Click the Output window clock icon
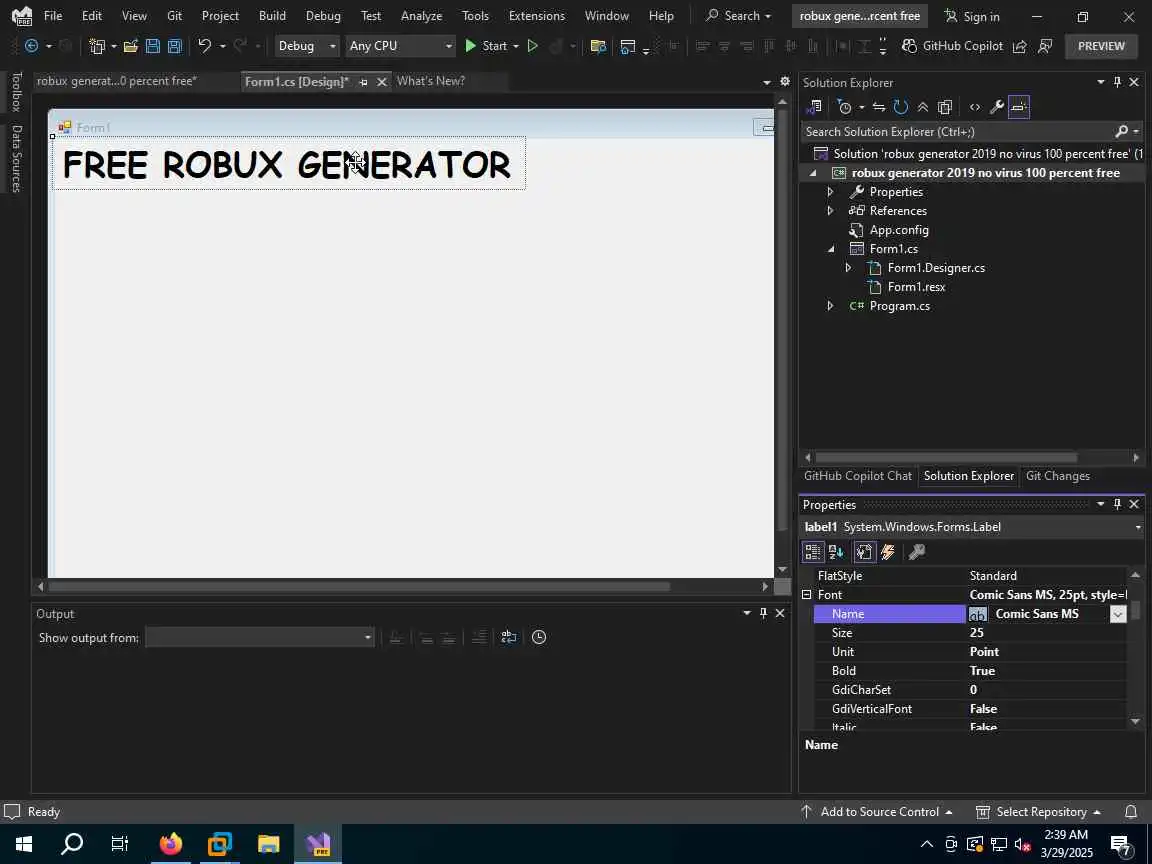The height and width of the screenshot is (864, 1152). tap(539, 638)
